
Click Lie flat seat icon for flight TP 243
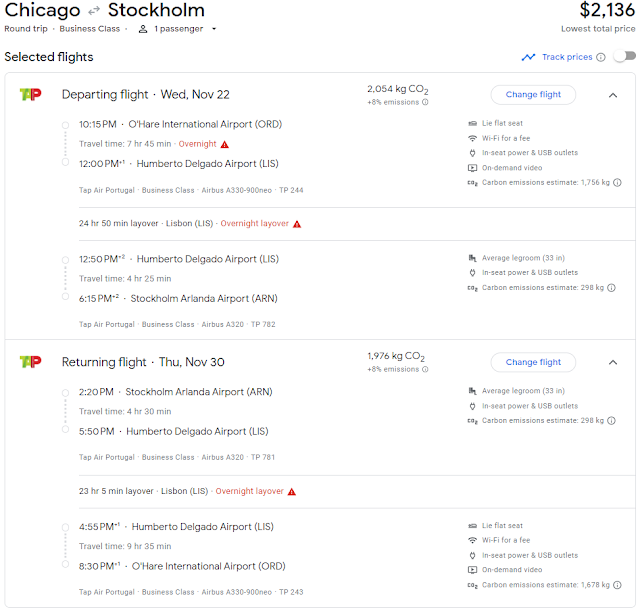click(x=472, y=526)
